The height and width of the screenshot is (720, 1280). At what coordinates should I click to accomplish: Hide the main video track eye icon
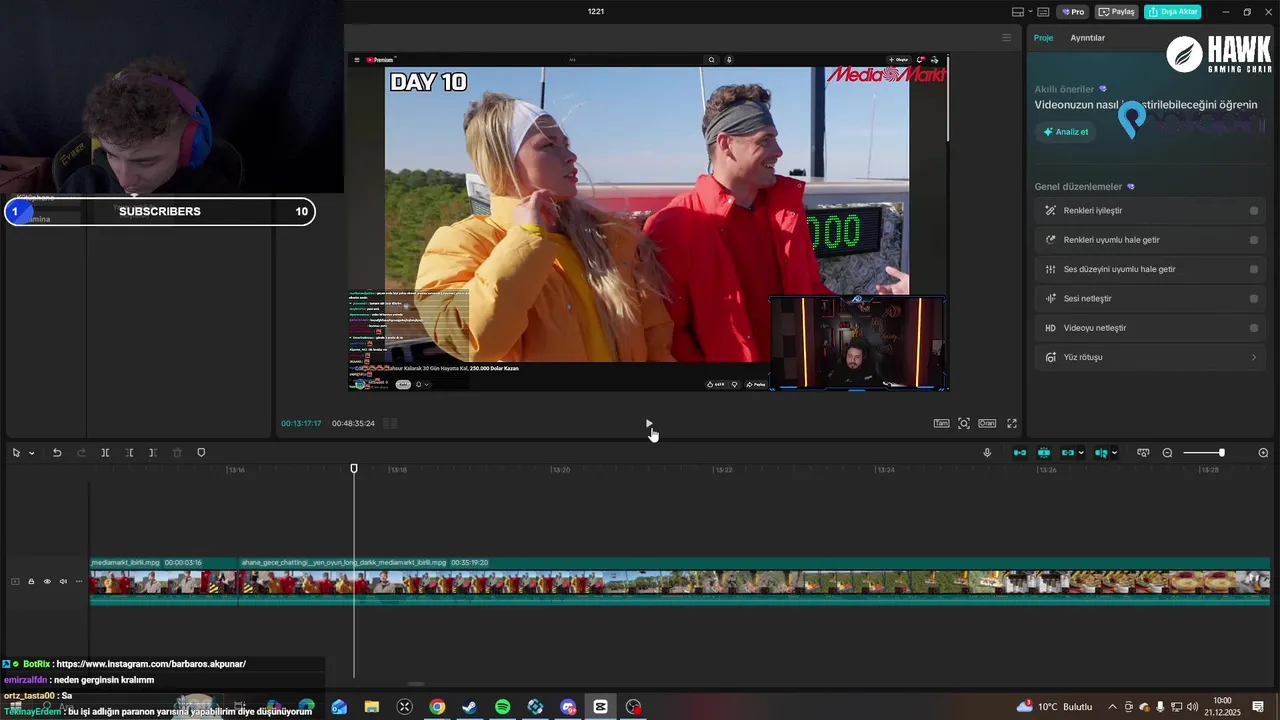pyautogui.click(x=47, y=581)
